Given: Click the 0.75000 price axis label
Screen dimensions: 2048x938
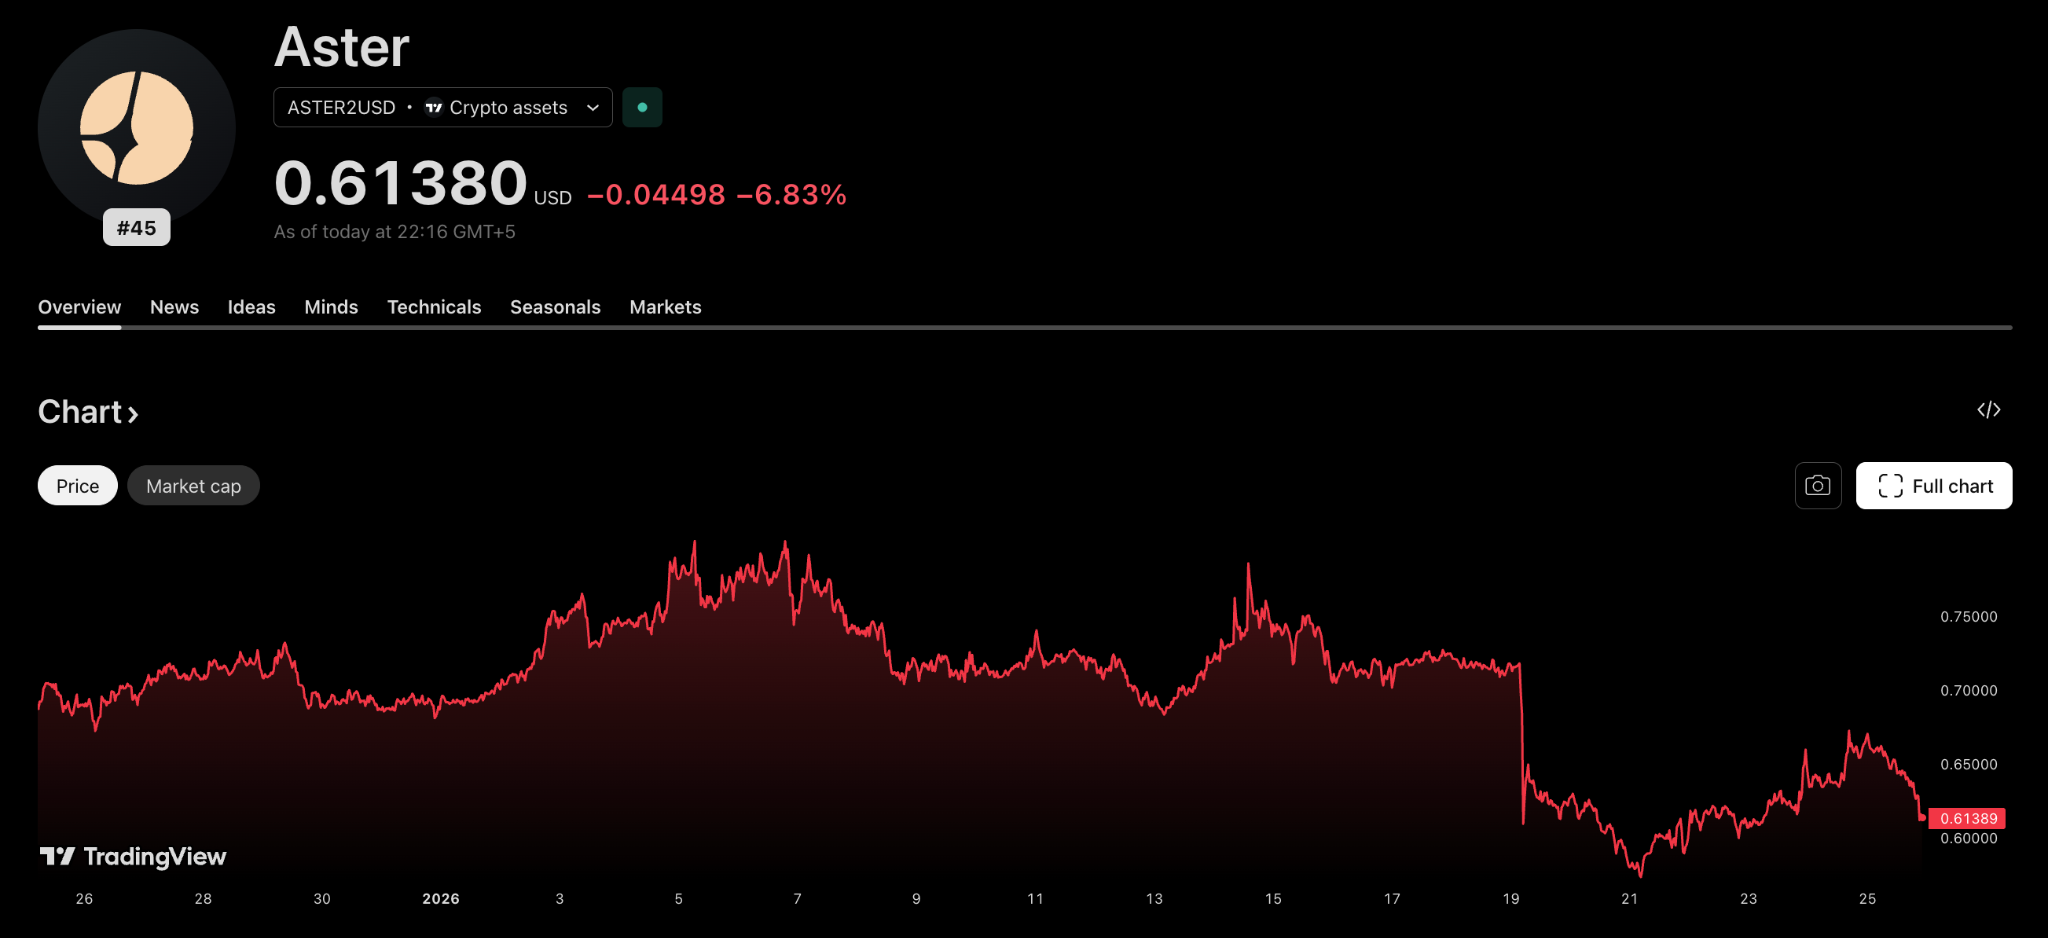Looking at the screenshot, I should tap(1969, 617).
